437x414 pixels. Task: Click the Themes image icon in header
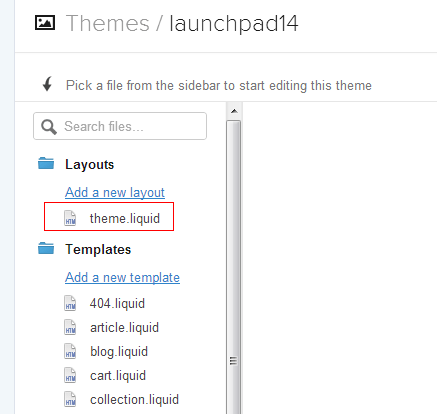tap(45, 23)
